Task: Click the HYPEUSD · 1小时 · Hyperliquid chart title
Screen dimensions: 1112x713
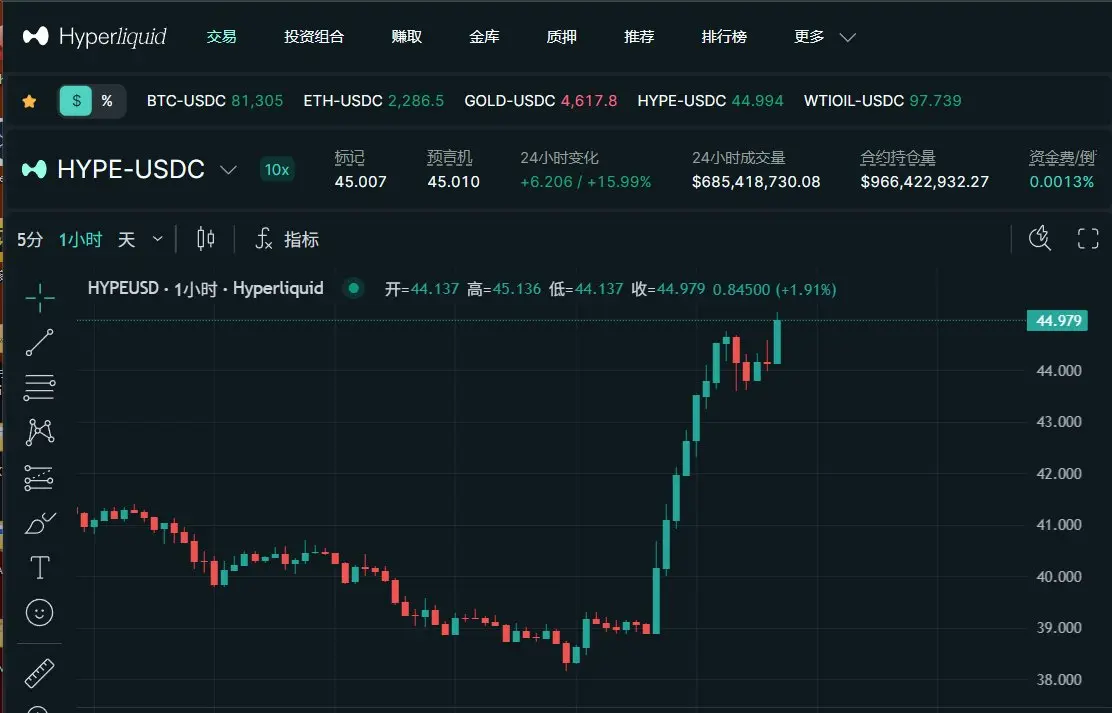Action: 206,288
